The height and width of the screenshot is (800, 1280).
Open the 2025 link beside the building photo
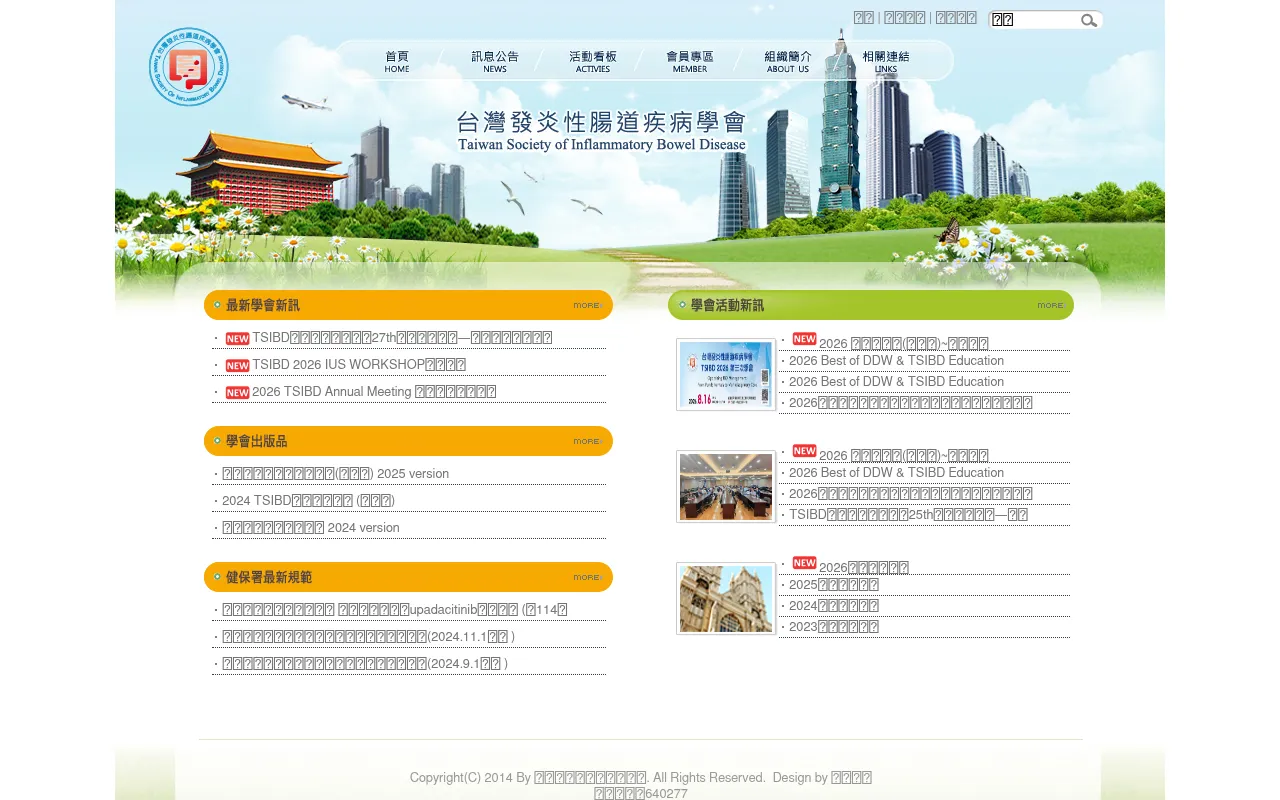(834, 585)
